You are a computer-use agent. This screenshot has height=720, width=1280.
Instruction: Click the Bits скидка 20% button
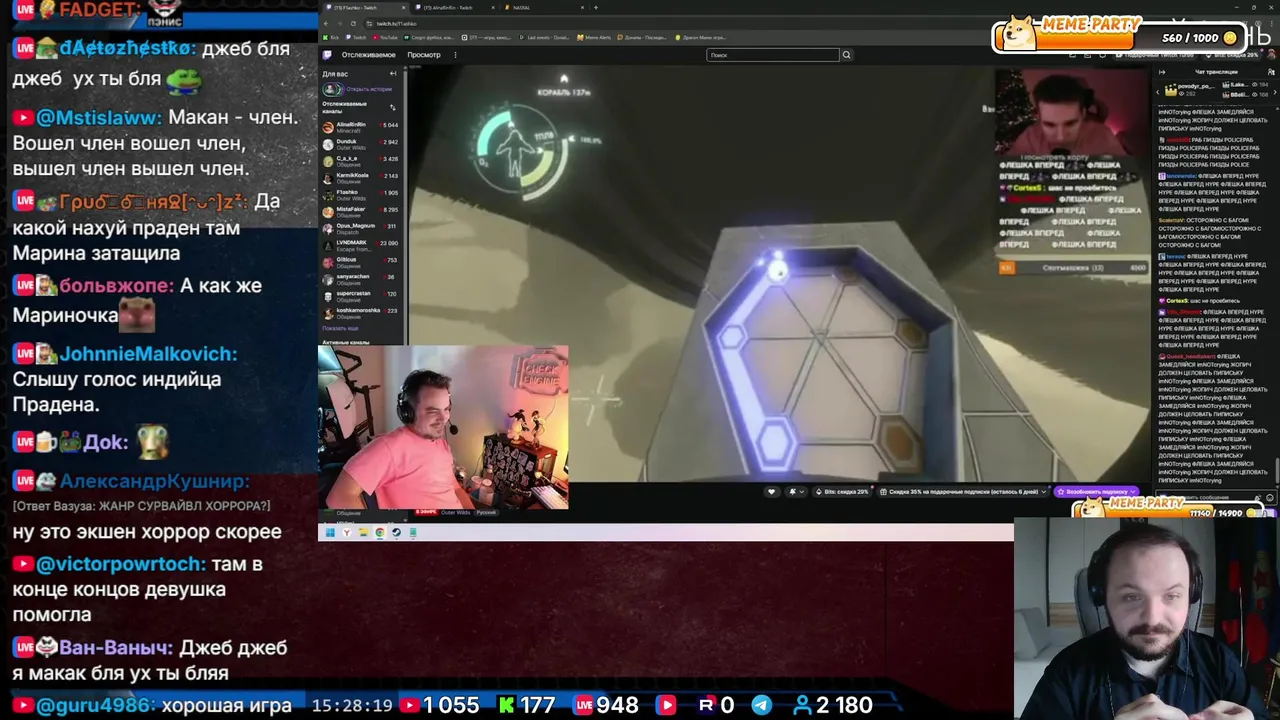pyautogui.click(x=840, y=492)
